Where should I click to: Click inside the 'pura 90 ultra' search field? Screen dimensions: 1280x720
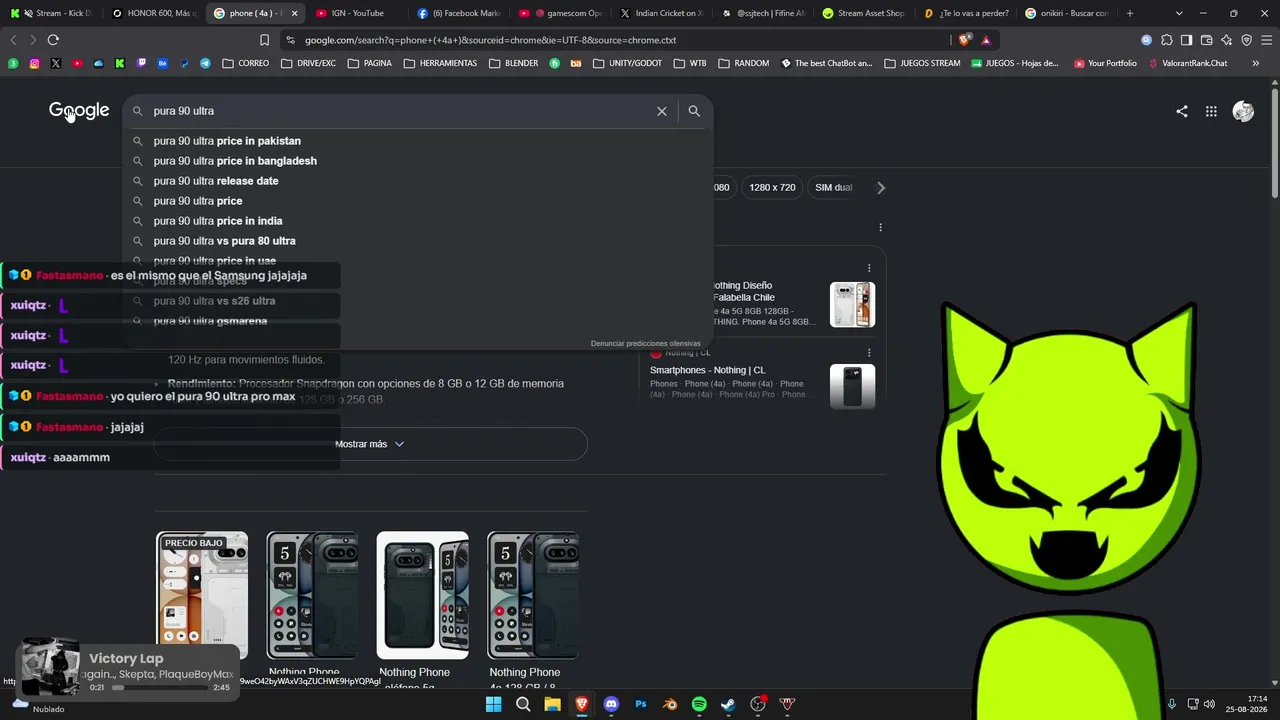400,111
